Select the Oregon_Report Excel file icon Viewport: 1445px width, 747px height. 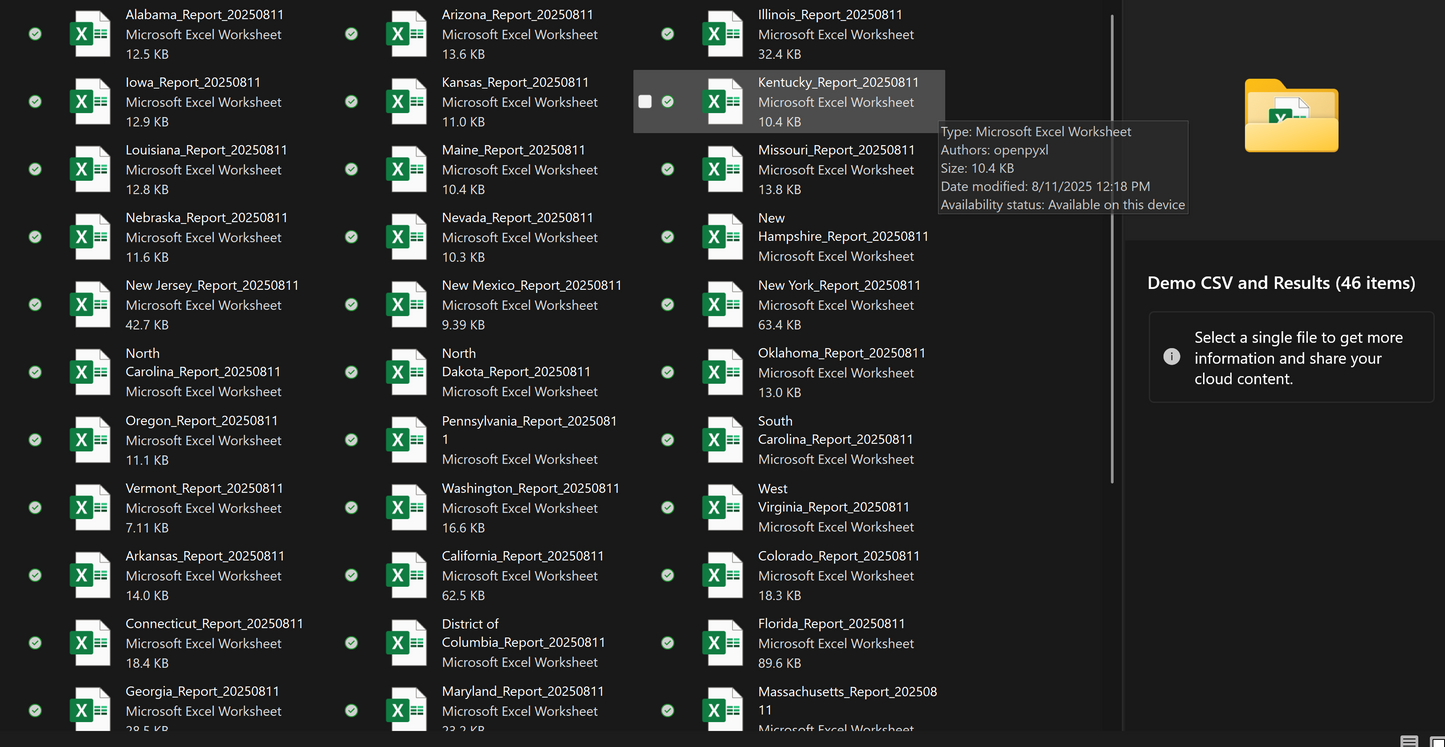pyautogui.click(x=90, y=440)
